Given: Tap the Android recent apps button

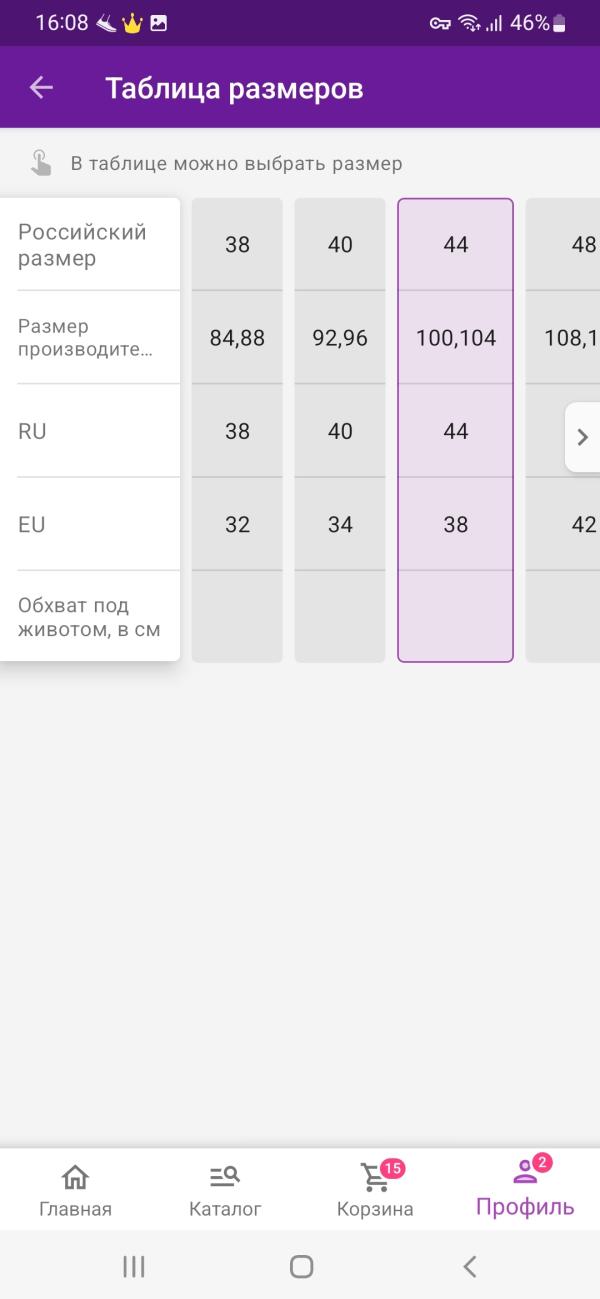Looking at the screenshot, I should pos(133,1266).
